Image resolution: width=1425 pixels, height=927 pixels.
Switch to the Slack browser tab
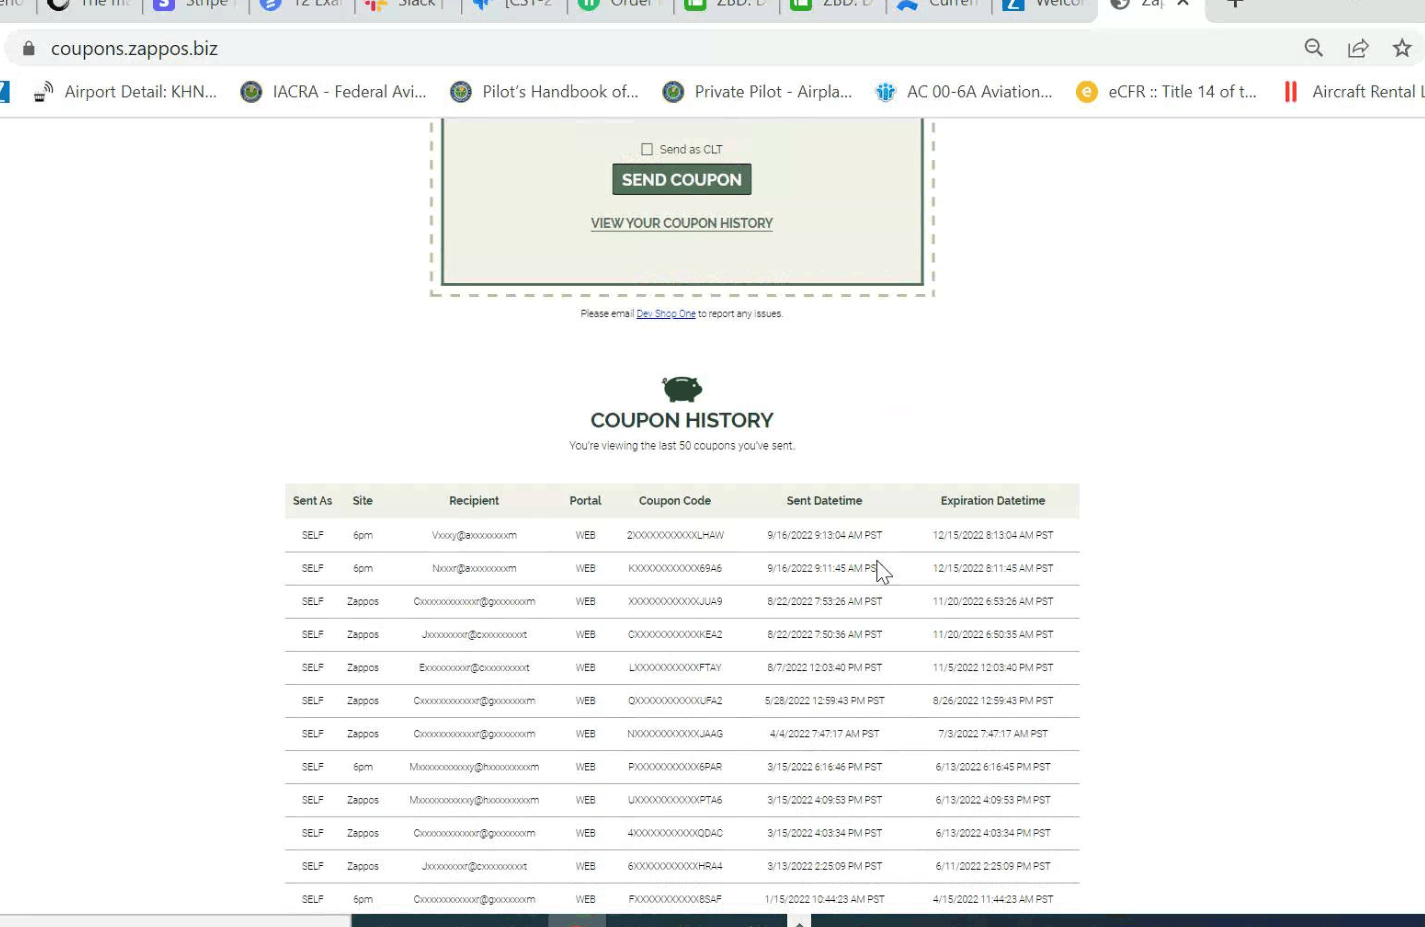pyautogui.click(x=404, y=4)
